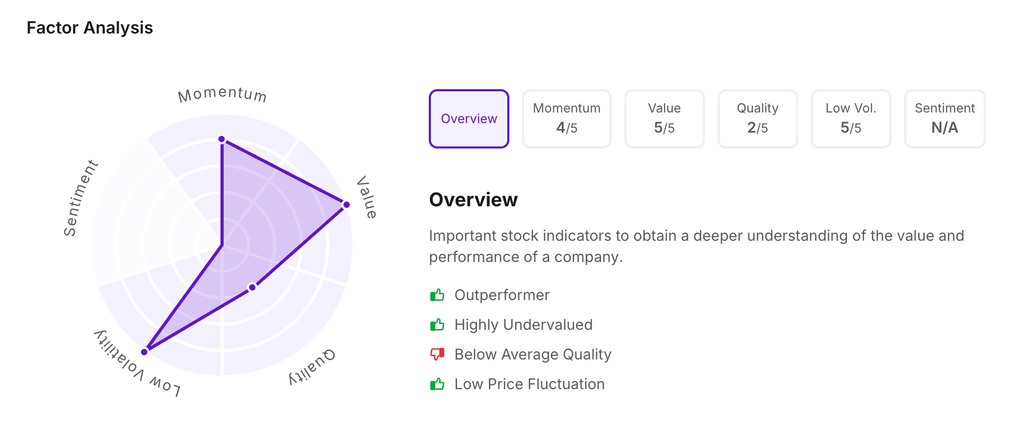The width and height of the screenshot is (1024, 437).
Task: Click the Momentum axis label on the chart
Action: 222,95
